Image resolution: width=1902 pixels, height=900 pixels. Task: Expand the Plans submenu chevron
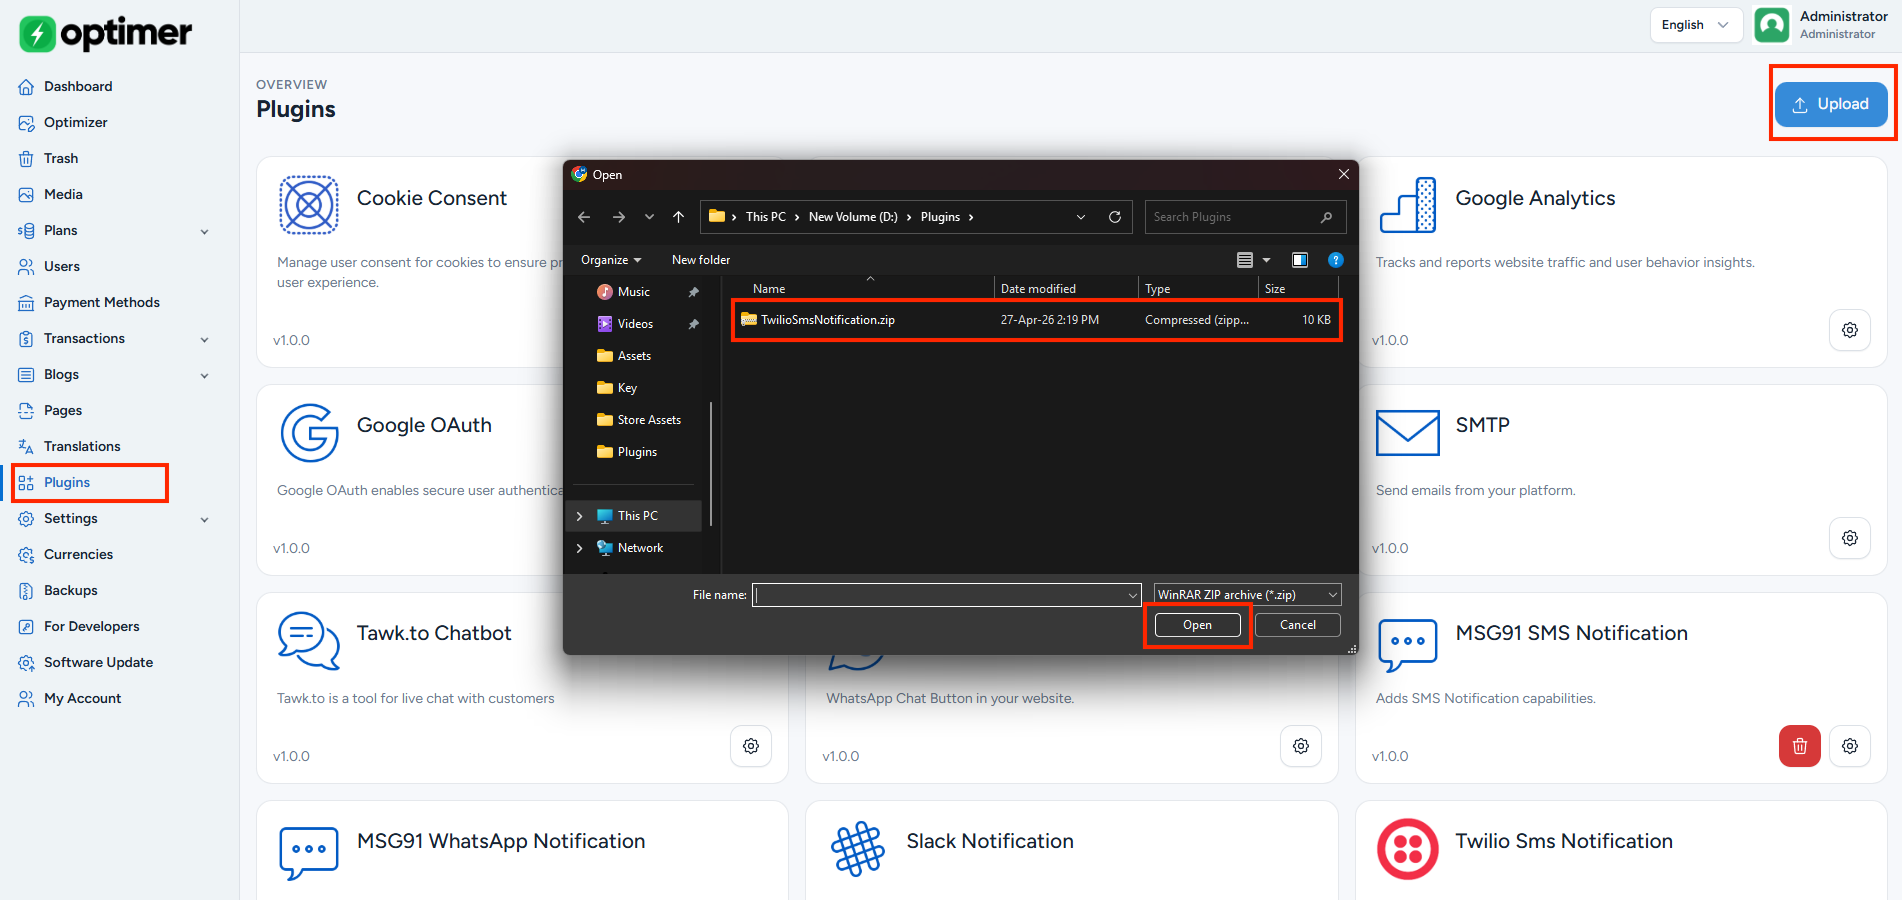coord(205,231)
